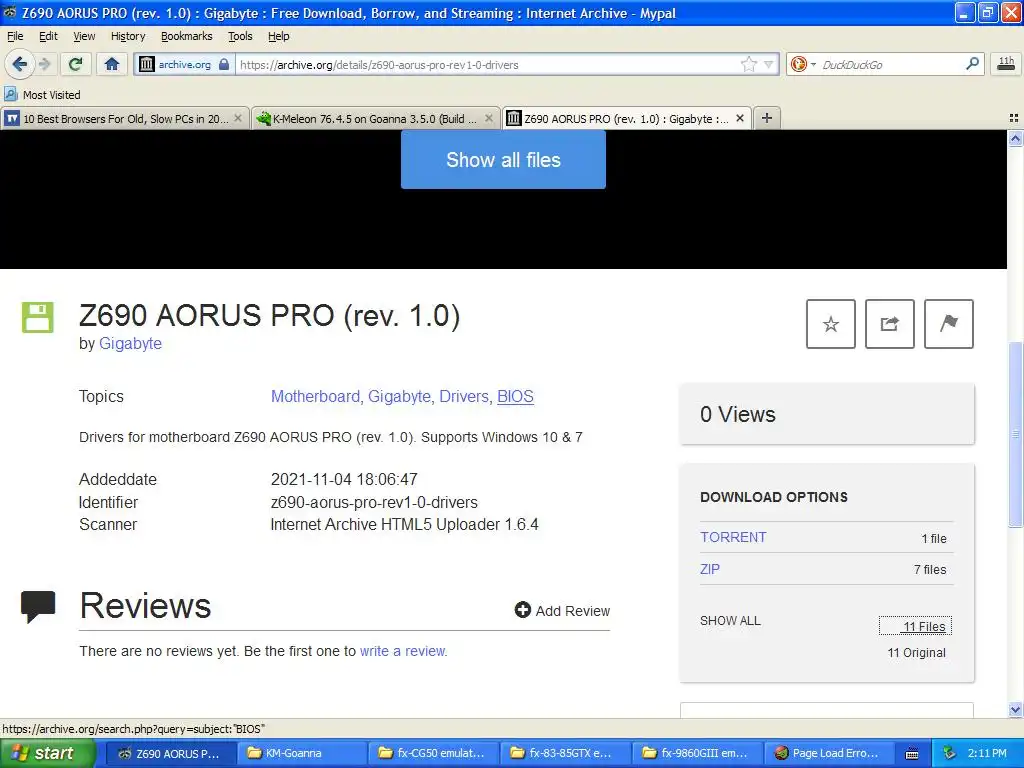
Task: Favorite the item with the star button
Action: pyautogui.click(x=831, y=324)
